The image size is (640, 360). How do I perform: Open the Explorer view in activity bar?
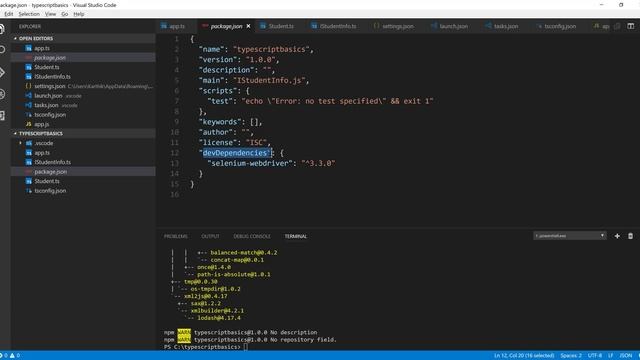[x=2, y=29]
